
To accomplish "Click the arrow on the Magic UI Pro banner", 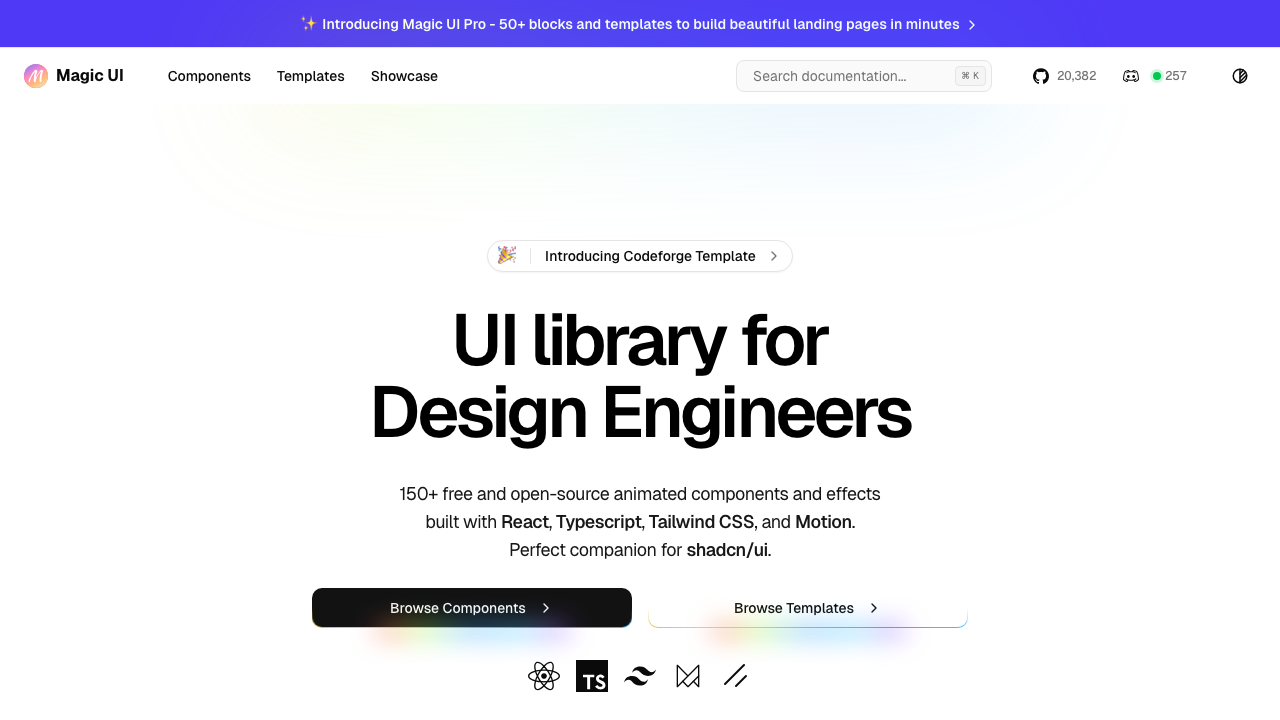I will [x=972, y=24].
